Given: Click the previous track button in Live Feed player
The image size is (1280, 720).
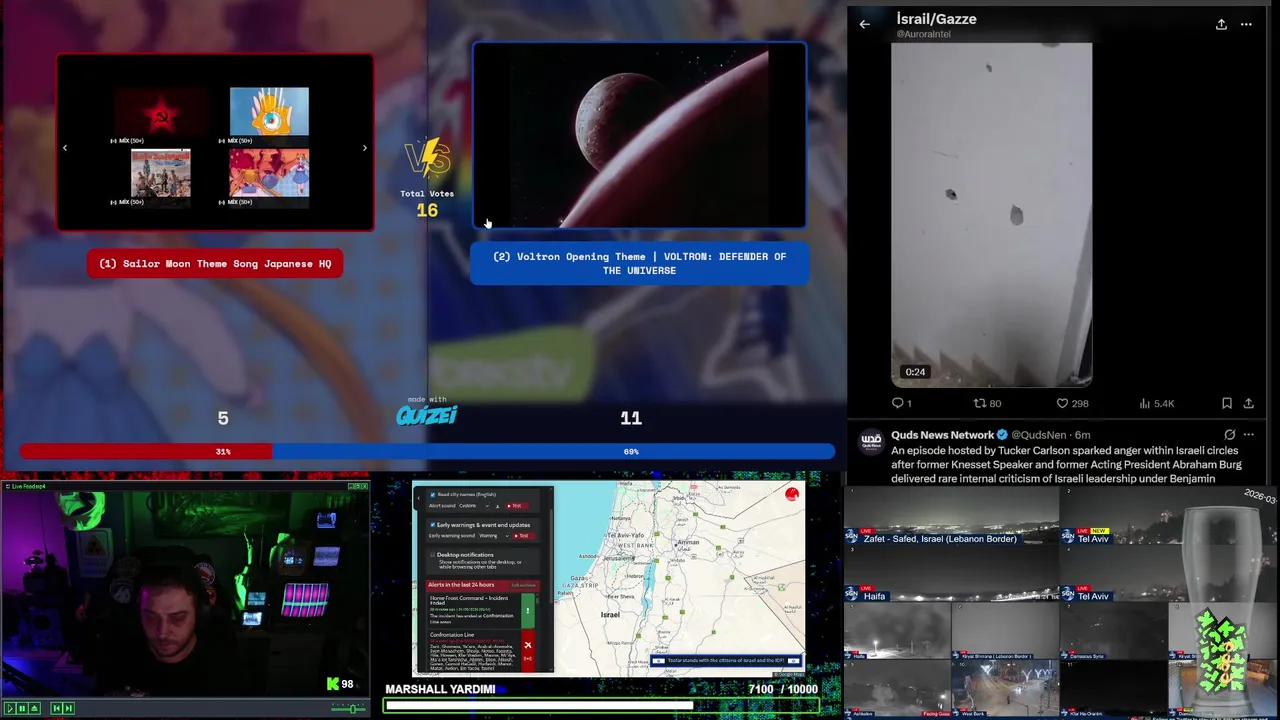Looking at the screenshot, I should click(x=56, y=708).
